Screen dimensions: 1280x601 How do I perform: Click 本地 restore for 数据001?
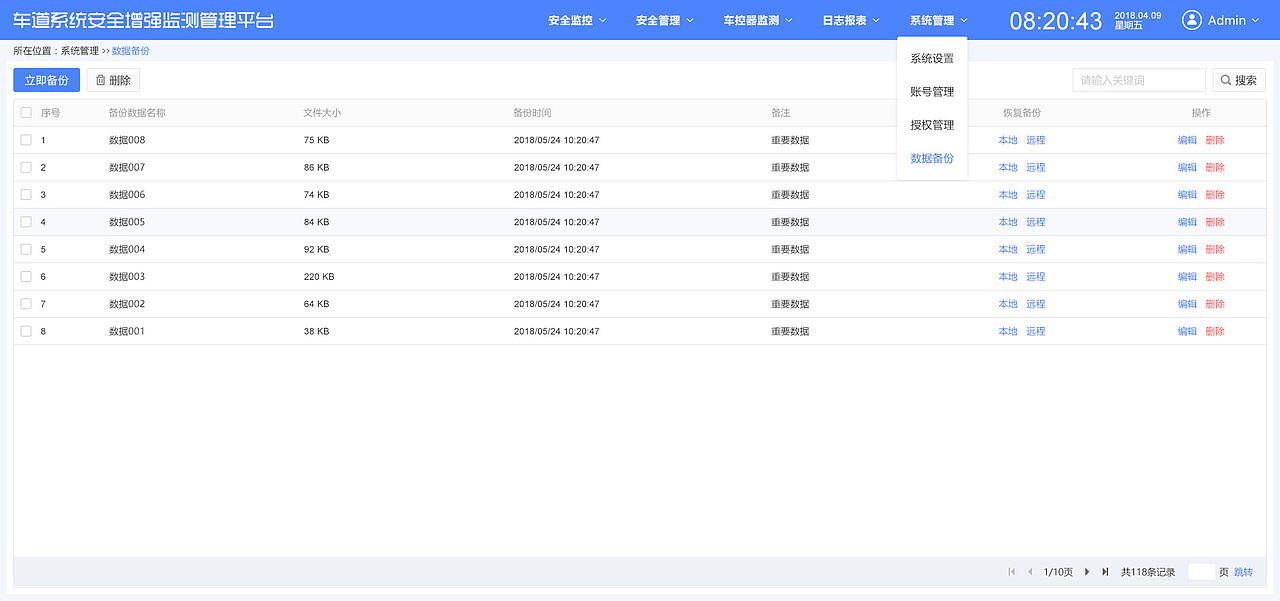(1008, 331)
